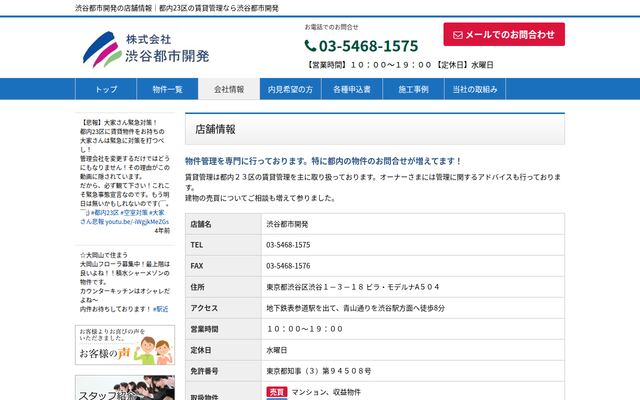Click the envelope icon in the mail button
This screenshot has width=640, height=400.
click(x=458, y=35)
